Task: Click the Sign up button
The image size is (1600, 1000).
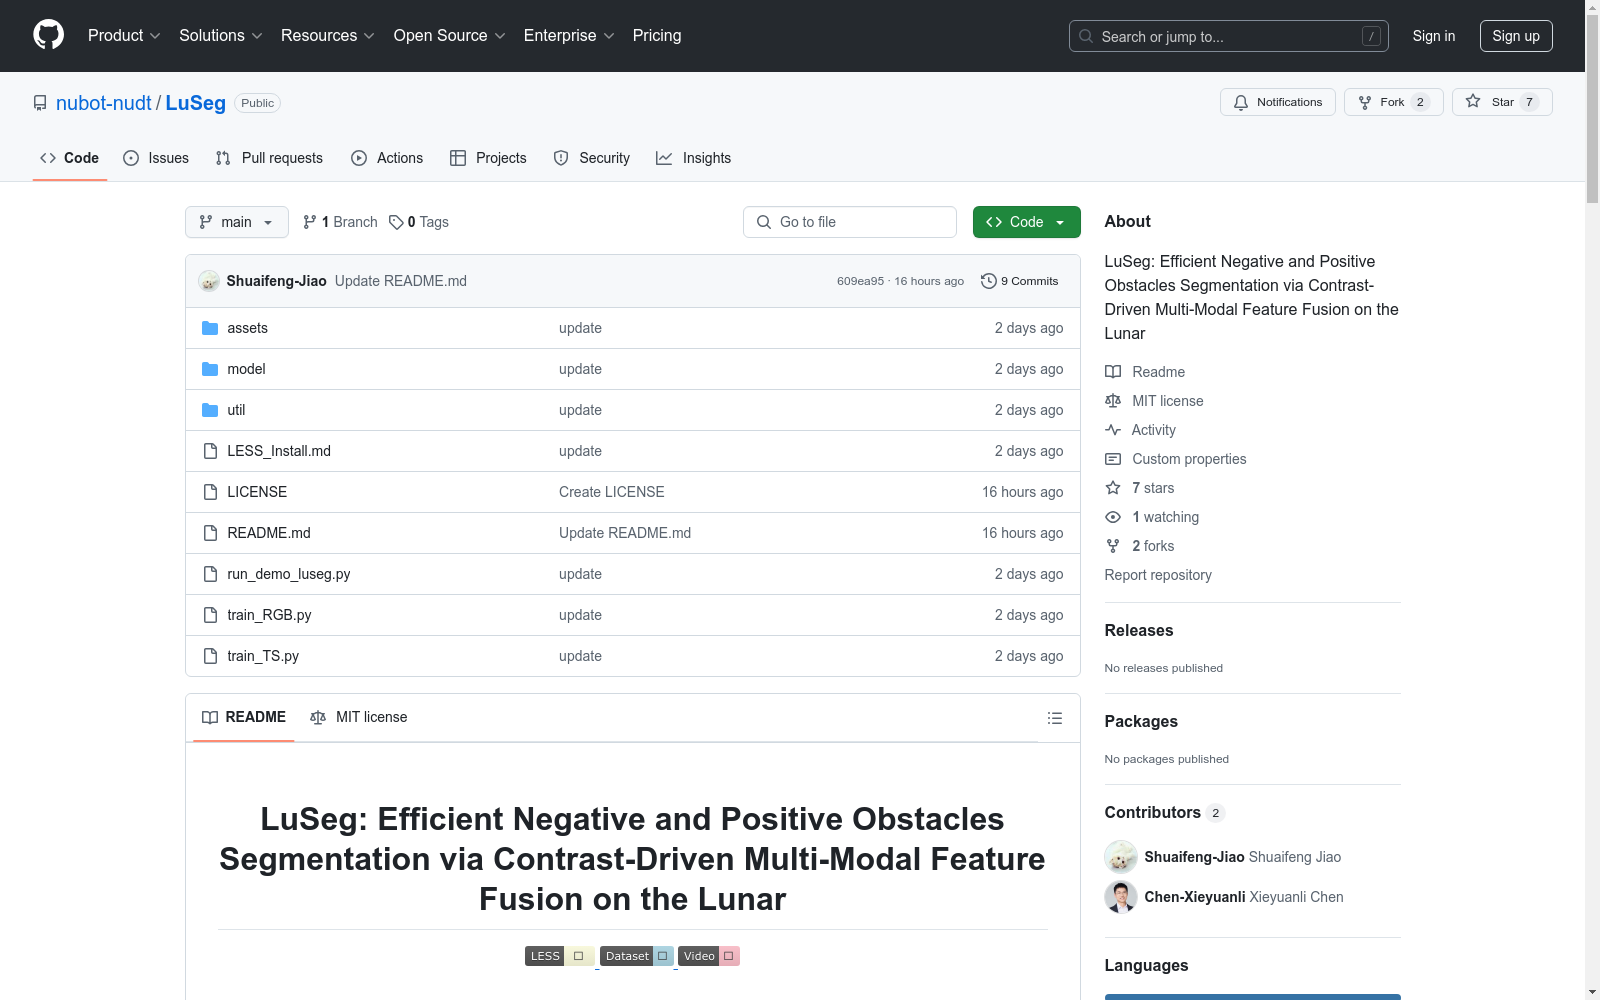Action: (x=1516, y=36)
